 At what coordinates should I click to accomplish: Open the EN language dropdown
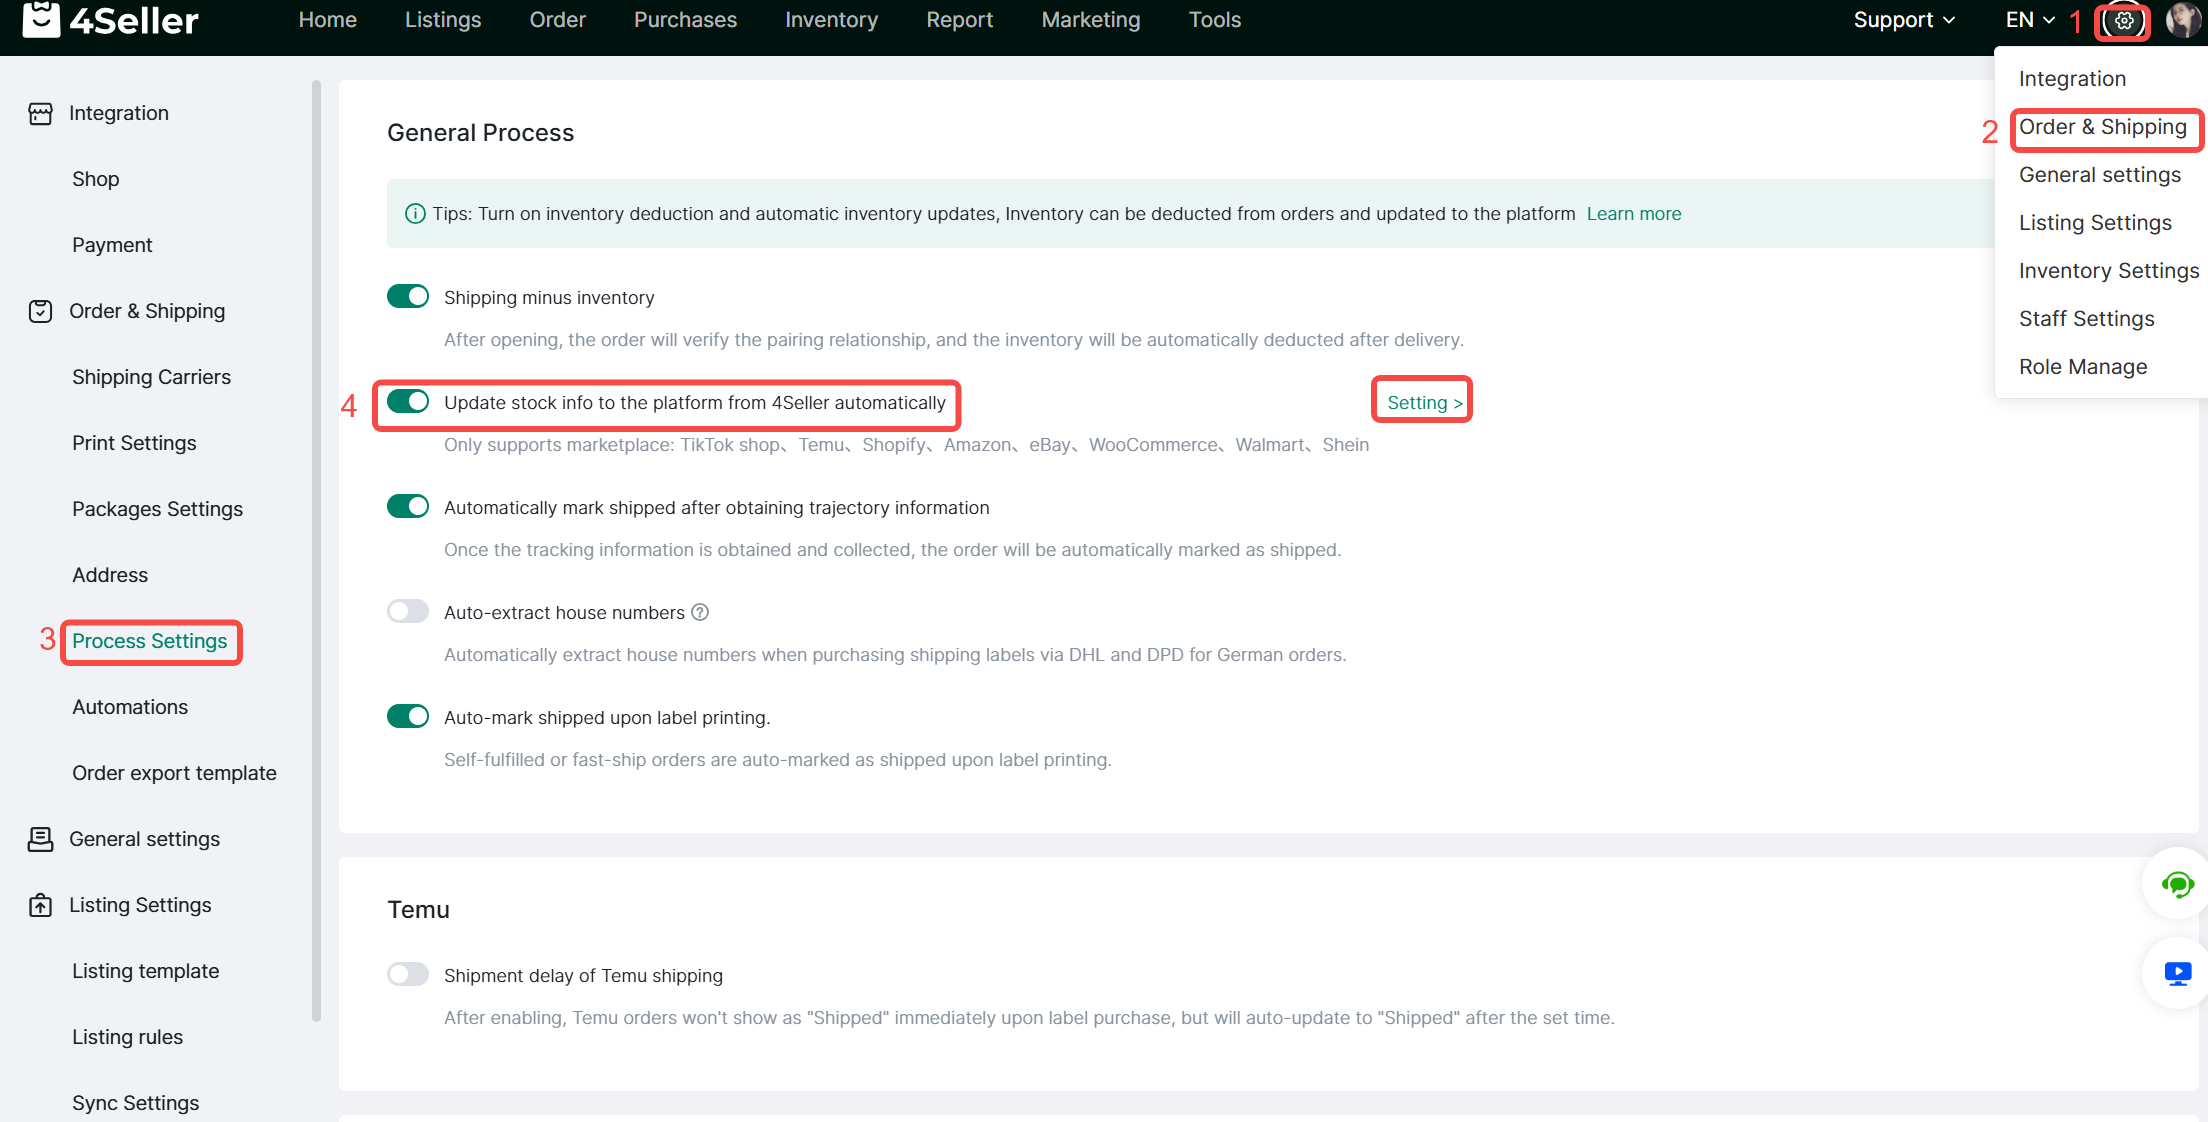2029,20
